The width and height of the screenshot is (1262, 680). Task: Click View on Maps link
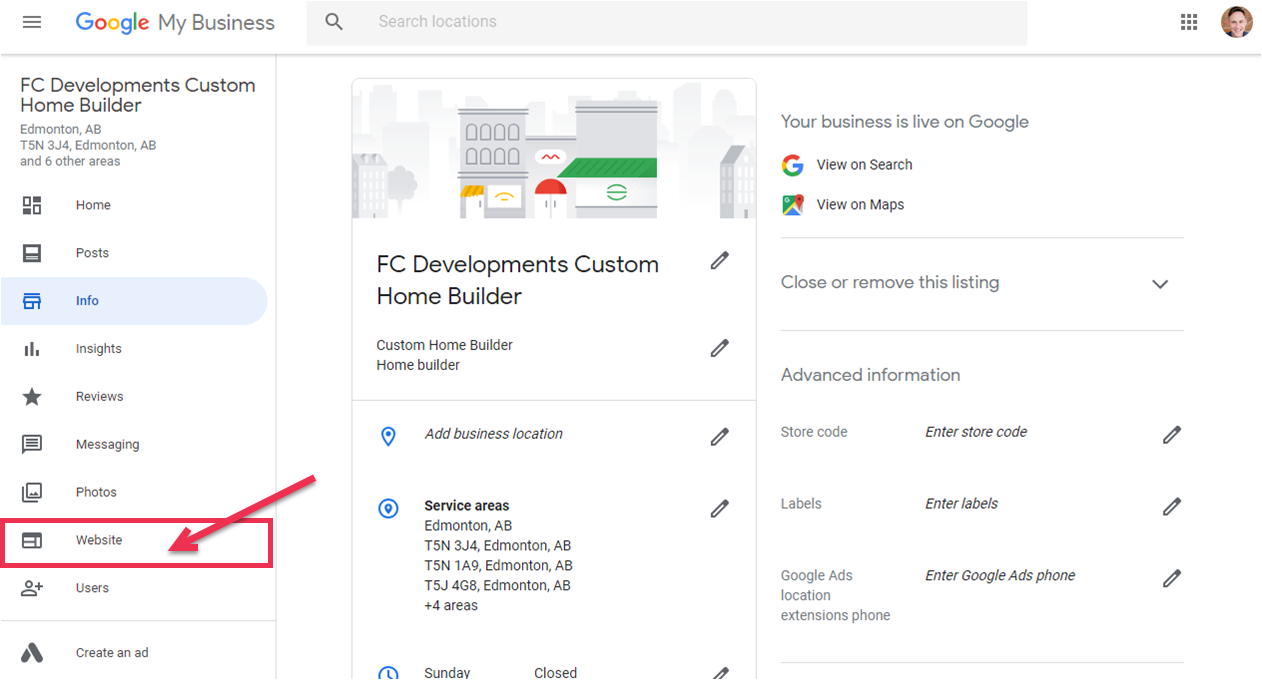click(x=860, y=205)
